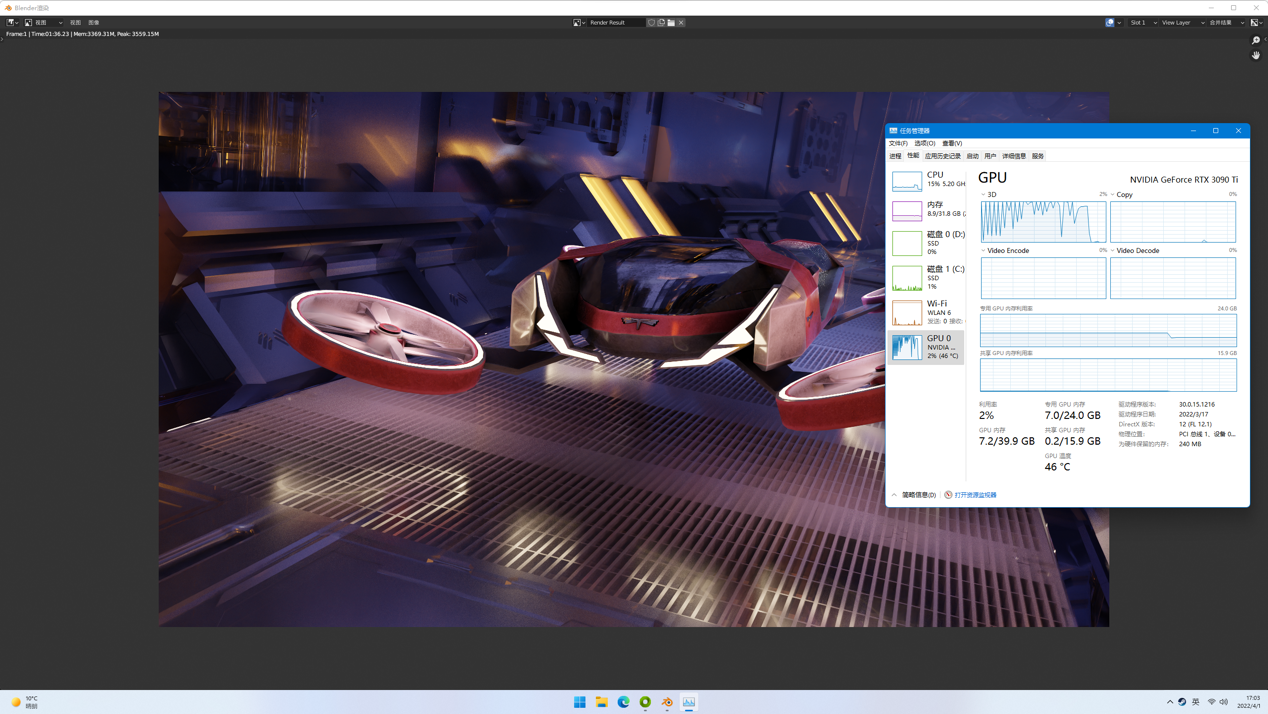
Task: Collapse details with 简略信息(D) button
Action: point(915,495)
